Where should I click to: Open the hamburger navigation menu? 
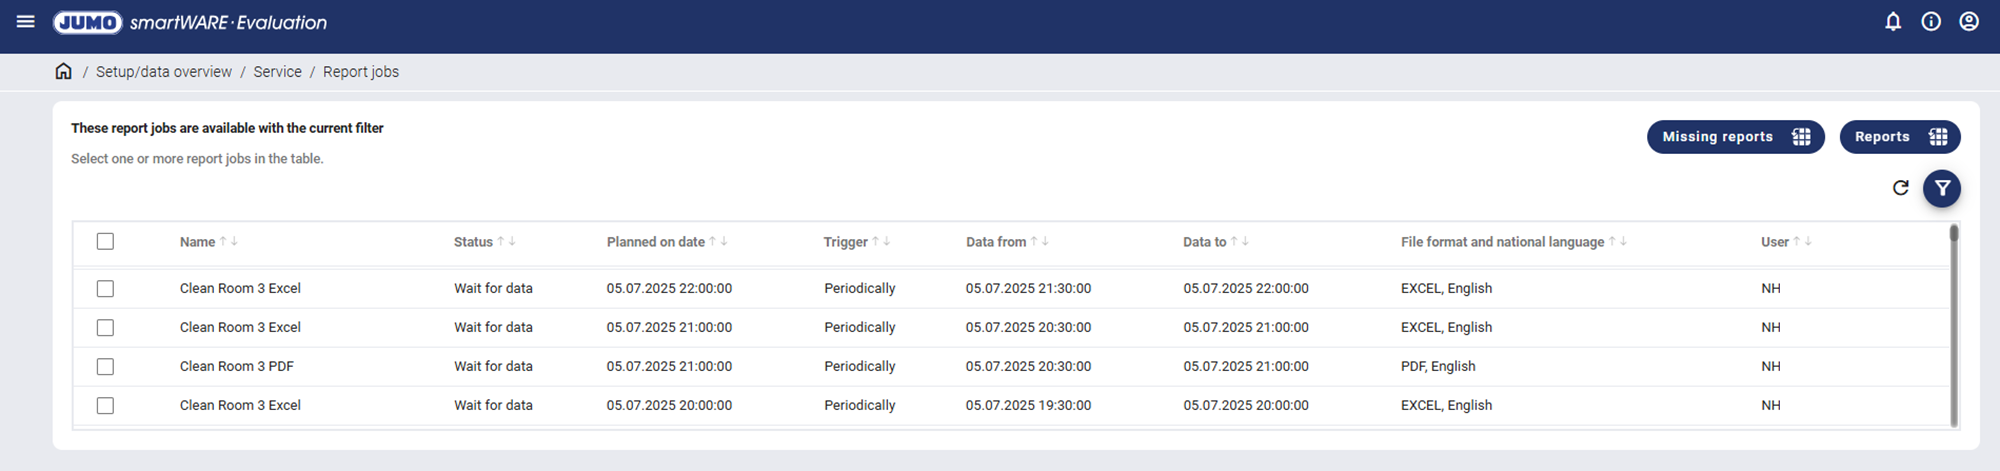pyautogui.click(x=26, y=21)
